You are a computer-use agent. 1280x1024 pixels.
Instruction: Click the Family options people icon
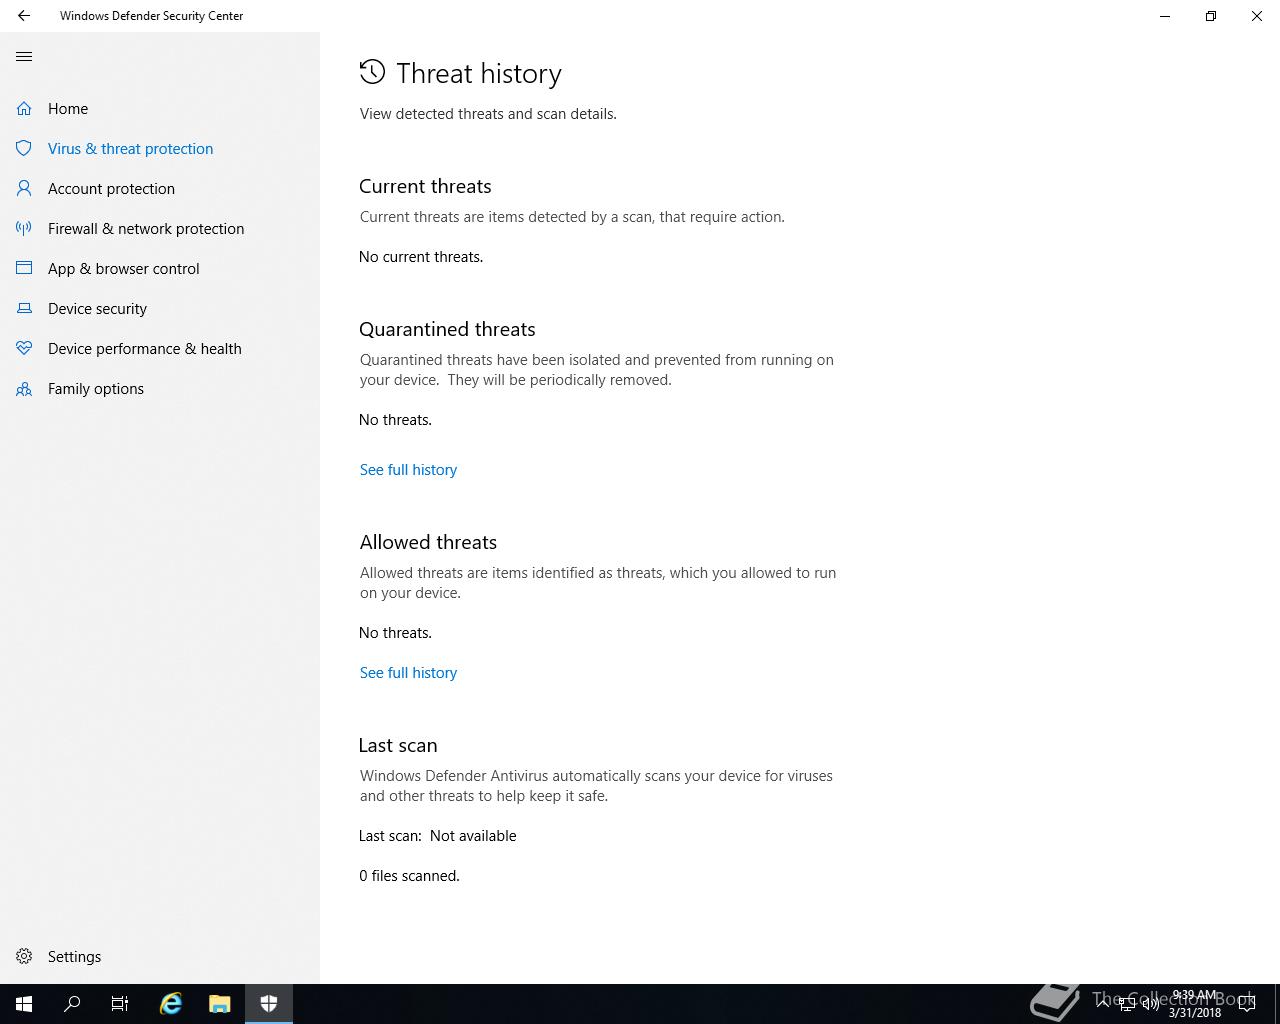point(24,389)
